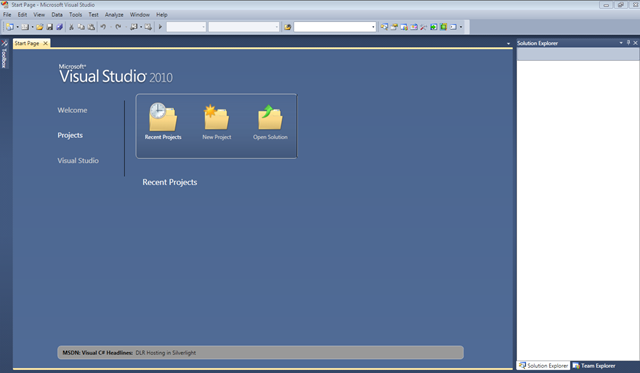Click the Open Solution folder icon
640x373 pixels.
point(270,117)
